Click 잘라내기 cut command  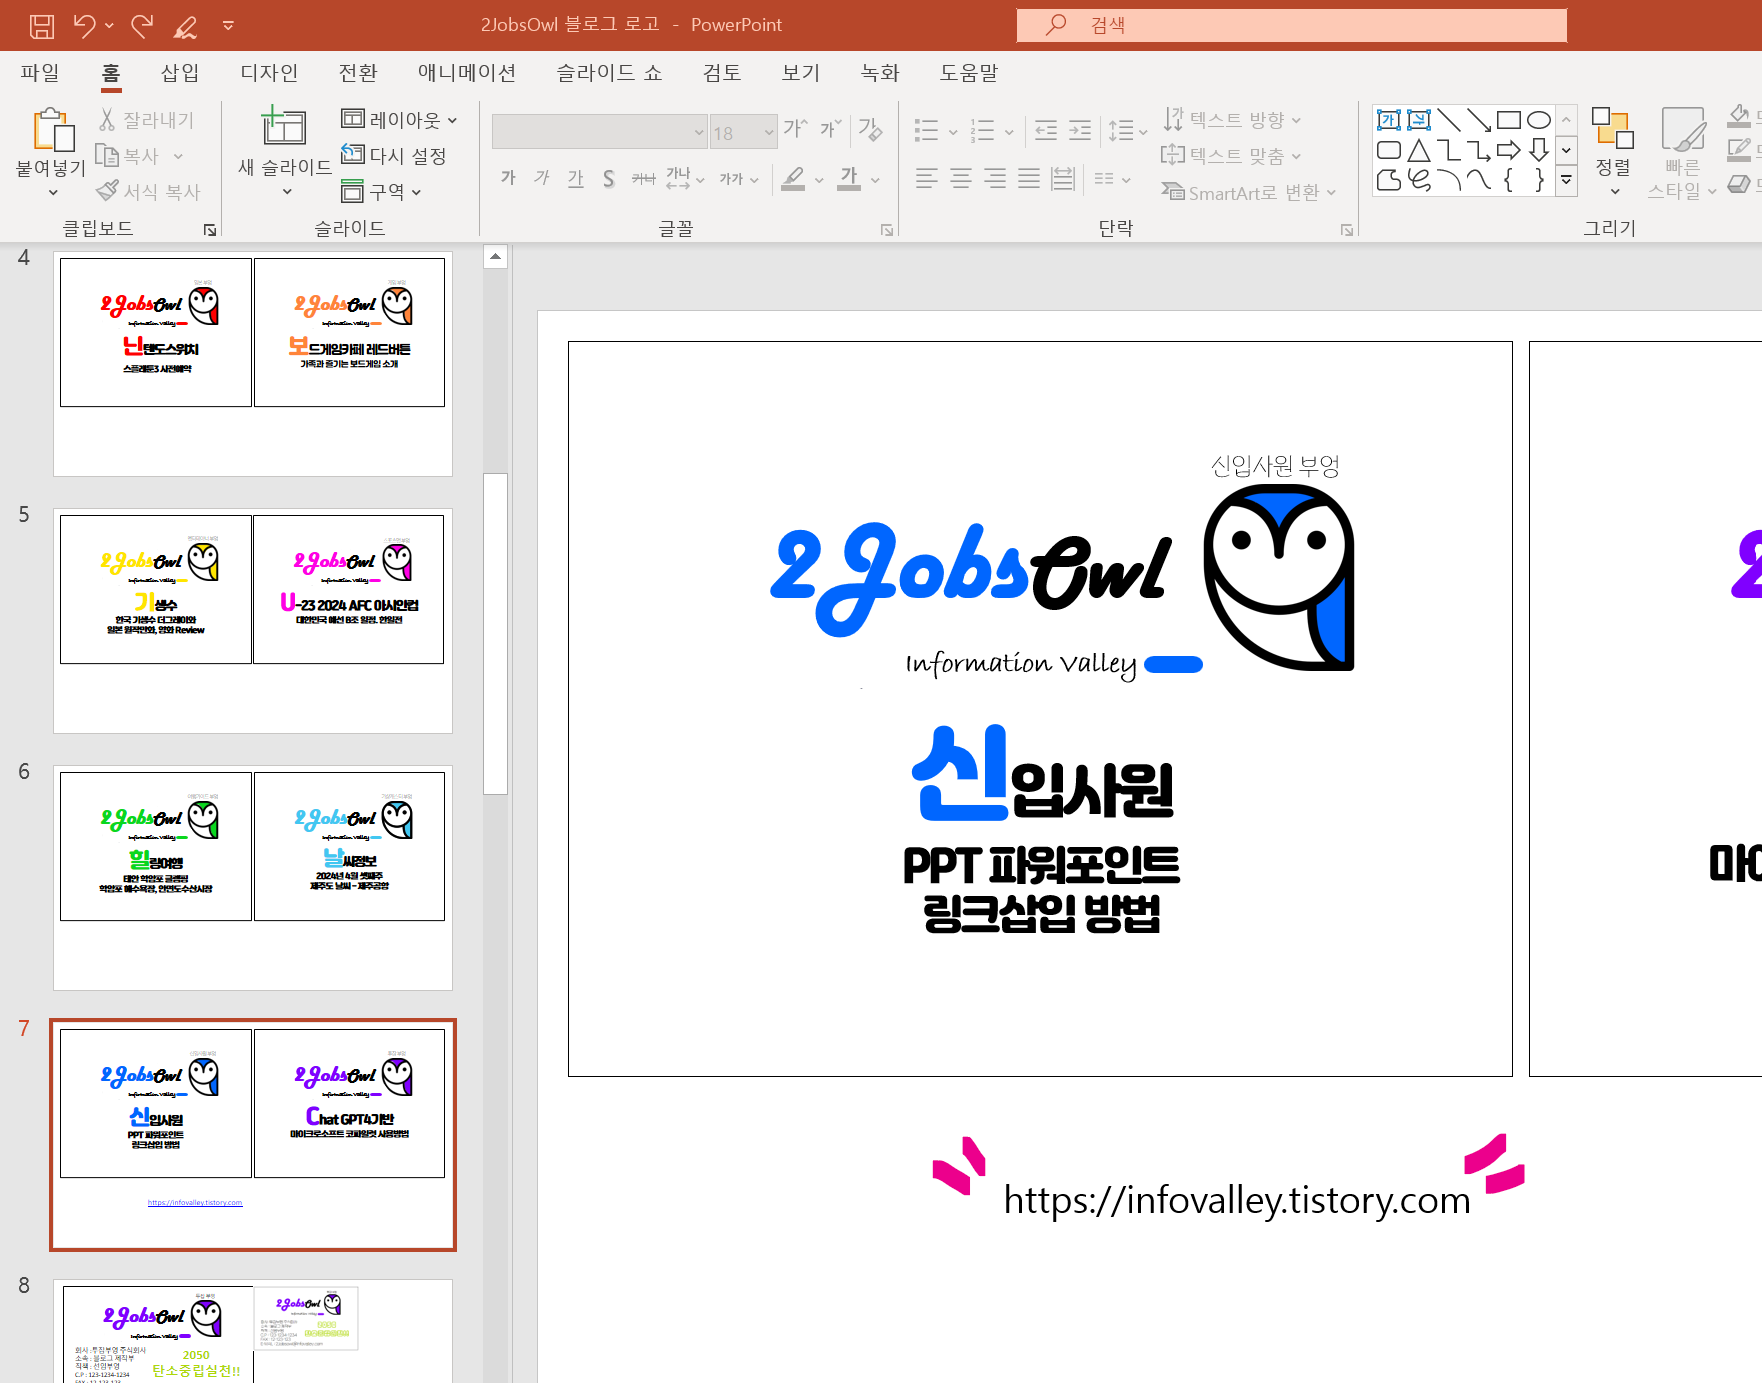(x=146, y=120)
